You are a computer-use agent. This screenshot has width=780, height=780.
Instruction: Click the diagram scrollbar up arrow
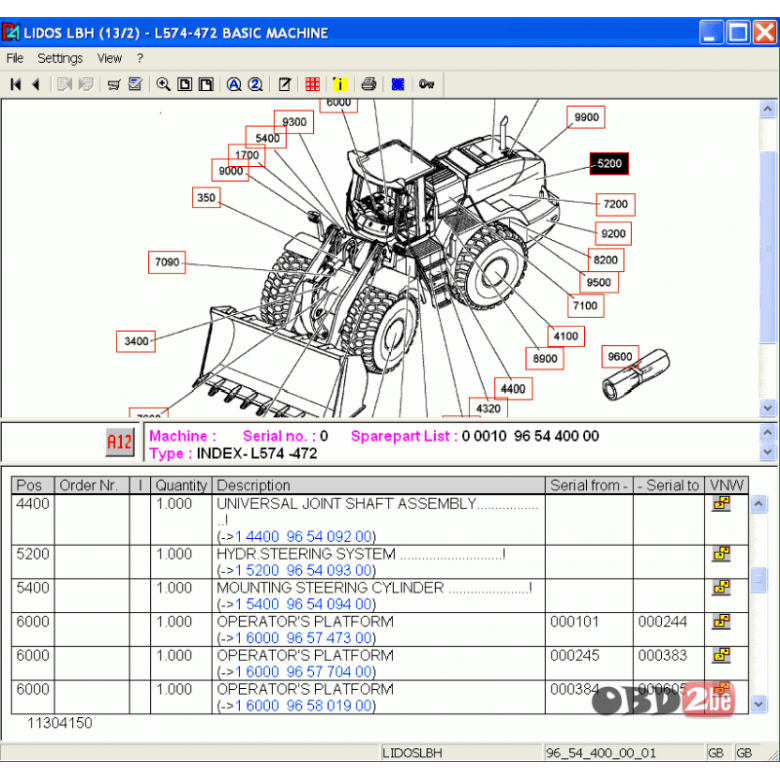click(x=768, y=109)
